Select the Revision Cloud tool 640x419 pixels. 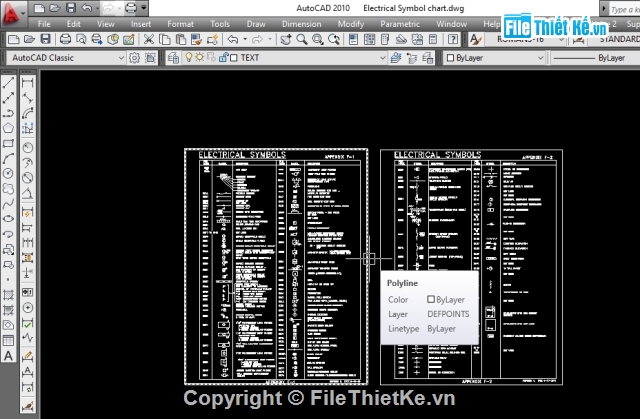click(x=8, y=188)
